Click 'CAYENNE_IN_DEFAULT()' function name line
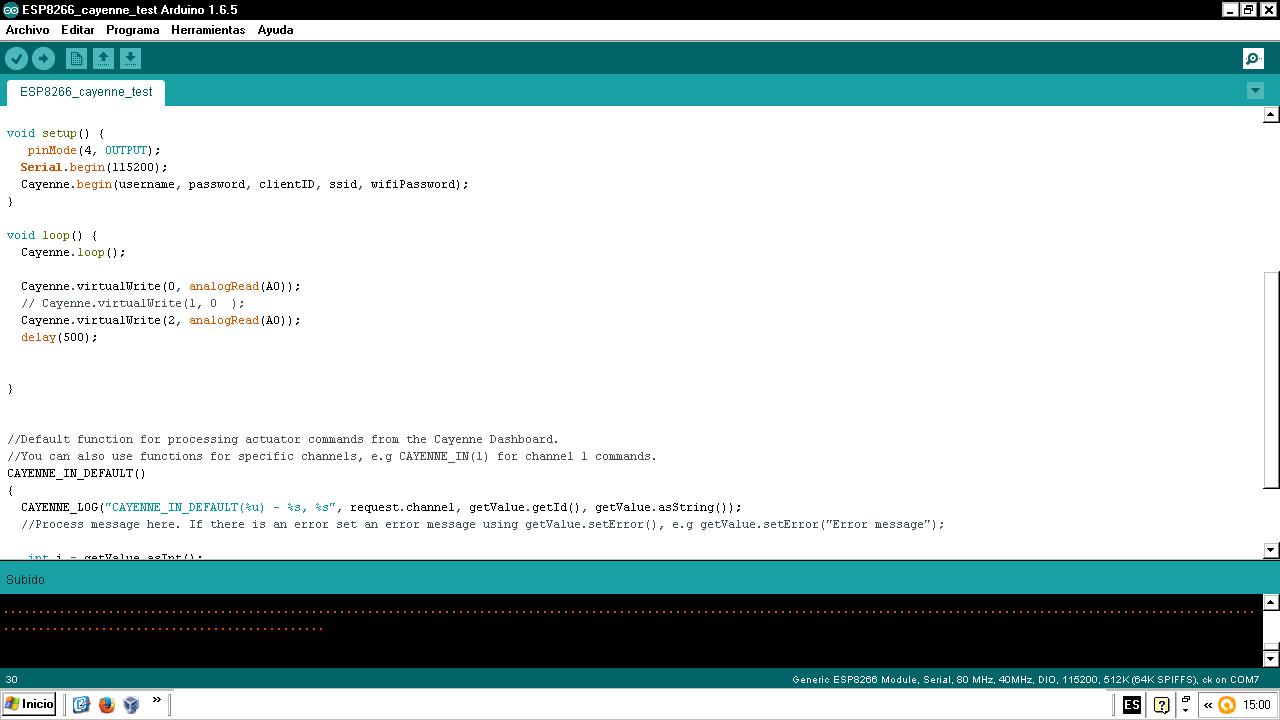This screenshot has width=1280, height=720. (x=76, y=473)
